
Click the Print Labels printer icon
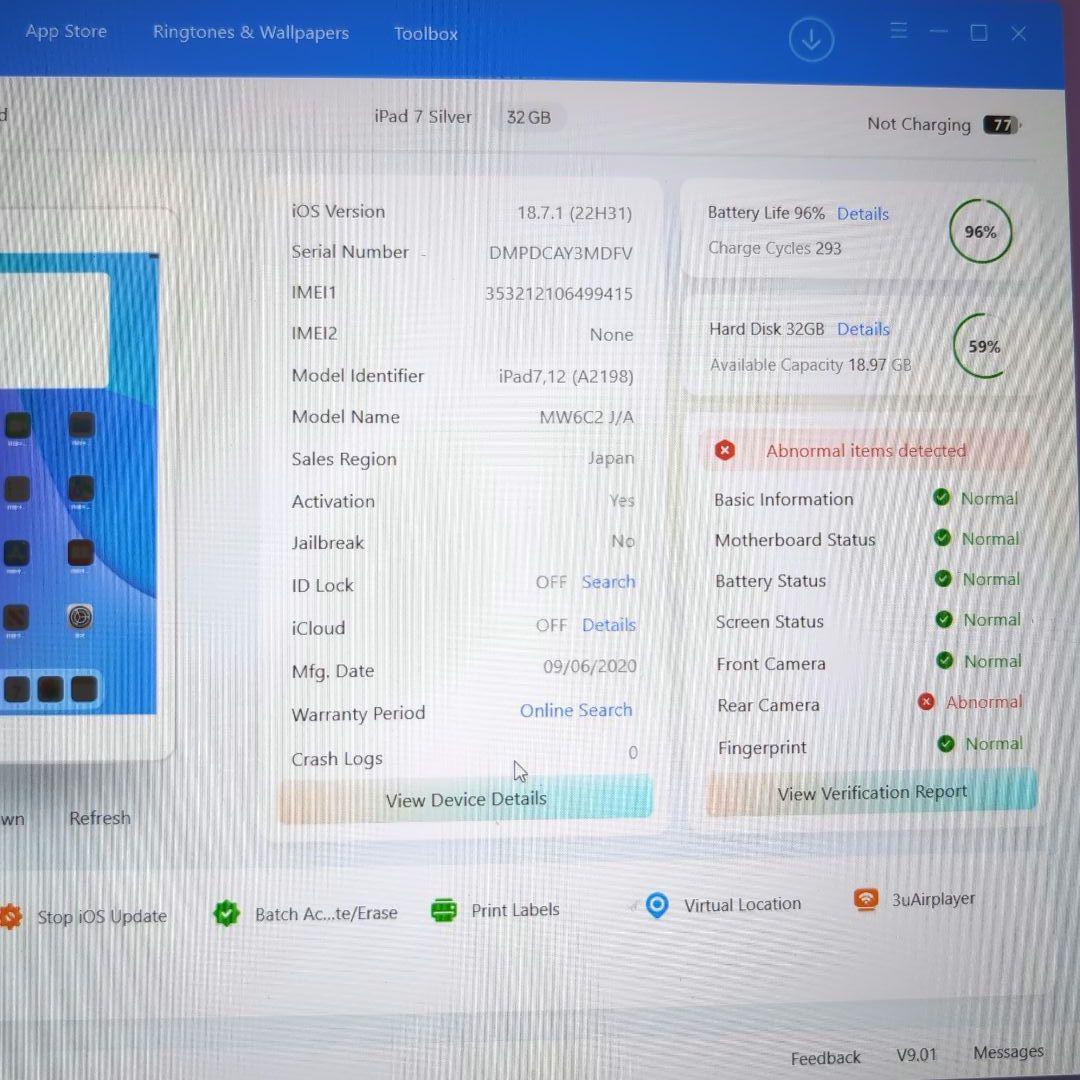pos(444,910)
